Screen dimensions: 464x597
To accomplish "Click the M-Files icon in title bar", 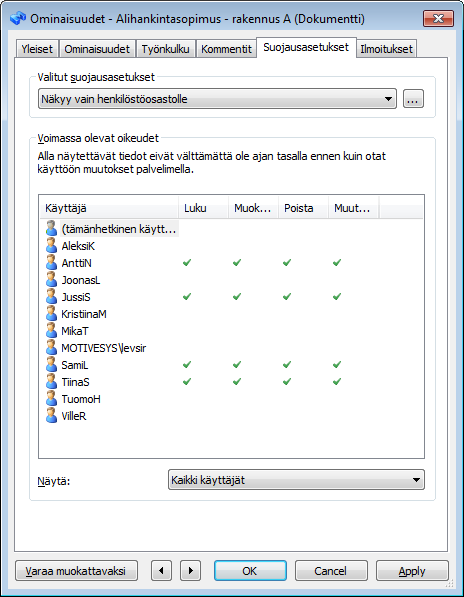I will pyautogui.click(x=18, y=18).
